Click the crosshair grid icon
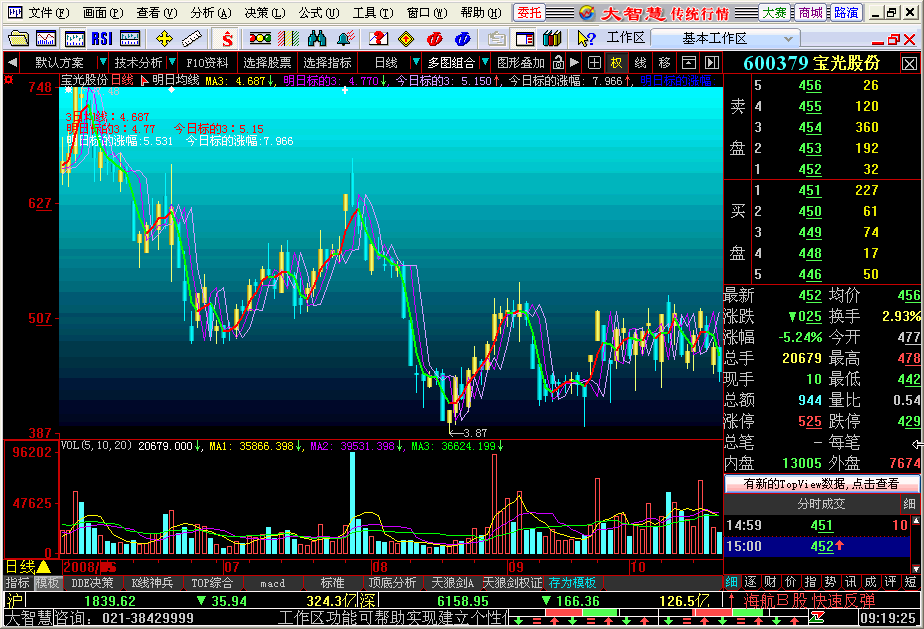Image resolution: width=924 pixels, height=629 pixels. click(594, 62)
